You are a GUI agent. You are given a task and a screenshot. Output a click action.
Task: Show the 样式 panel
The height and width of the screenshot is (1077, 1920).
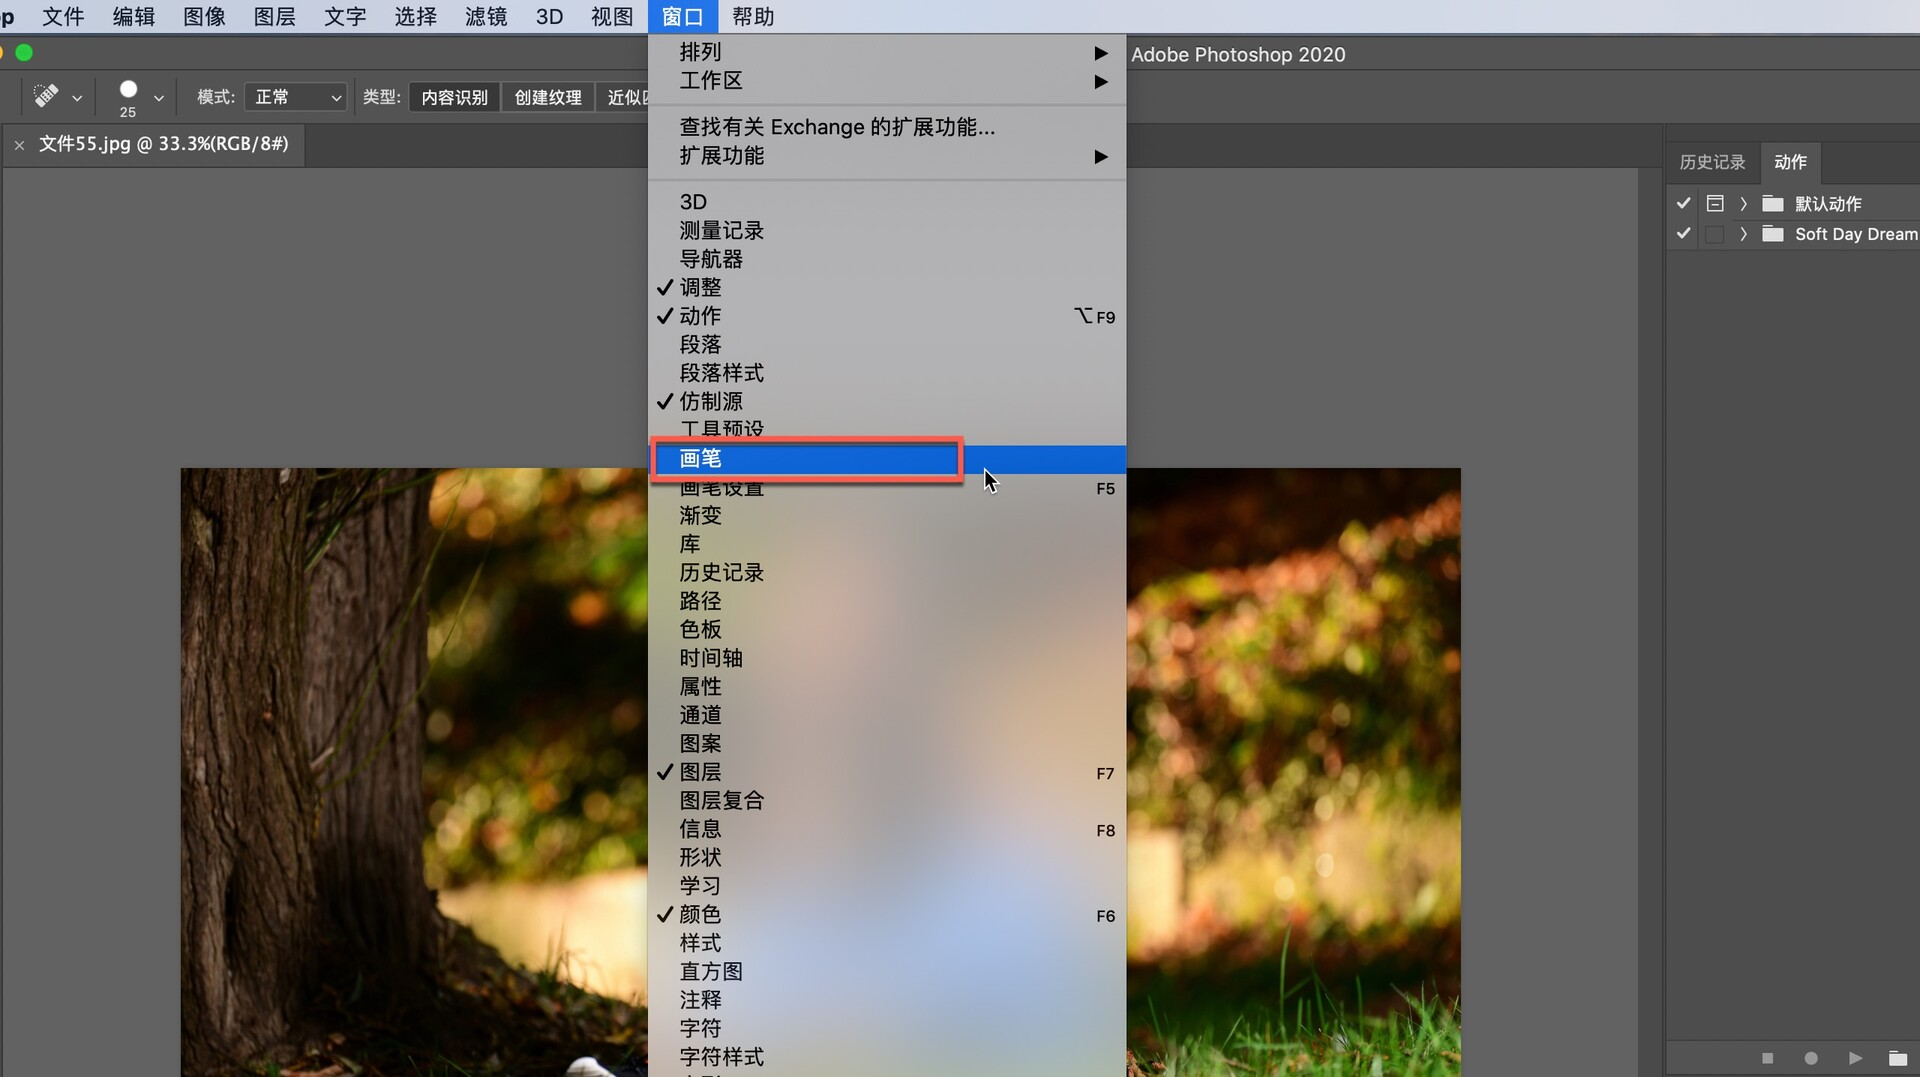click(x=887, y=943)
